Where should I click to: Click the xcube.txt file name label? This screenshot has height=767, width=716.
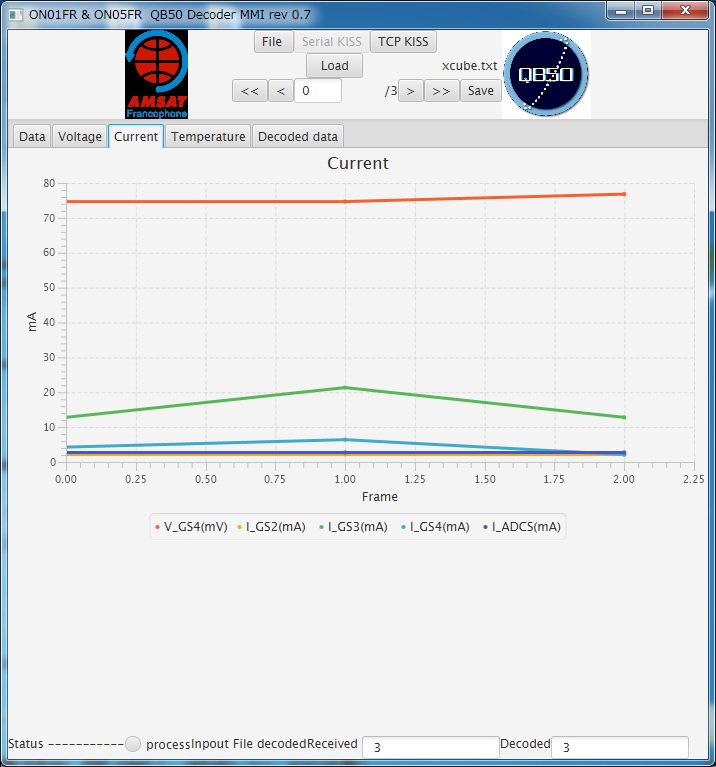470,66
